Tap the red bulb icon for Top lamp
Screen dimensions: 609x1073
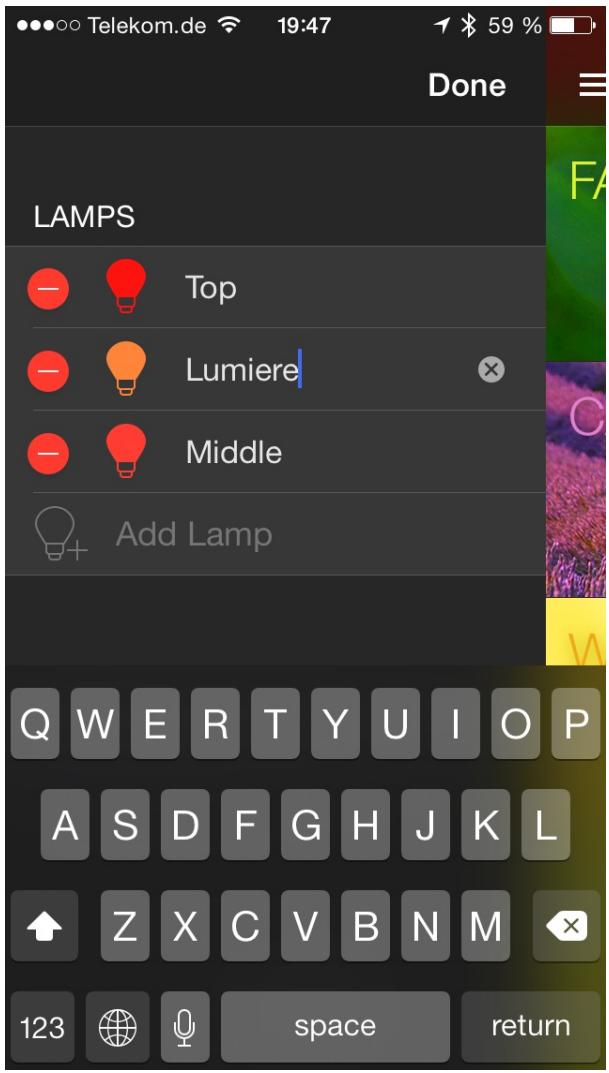click(126, 287)
